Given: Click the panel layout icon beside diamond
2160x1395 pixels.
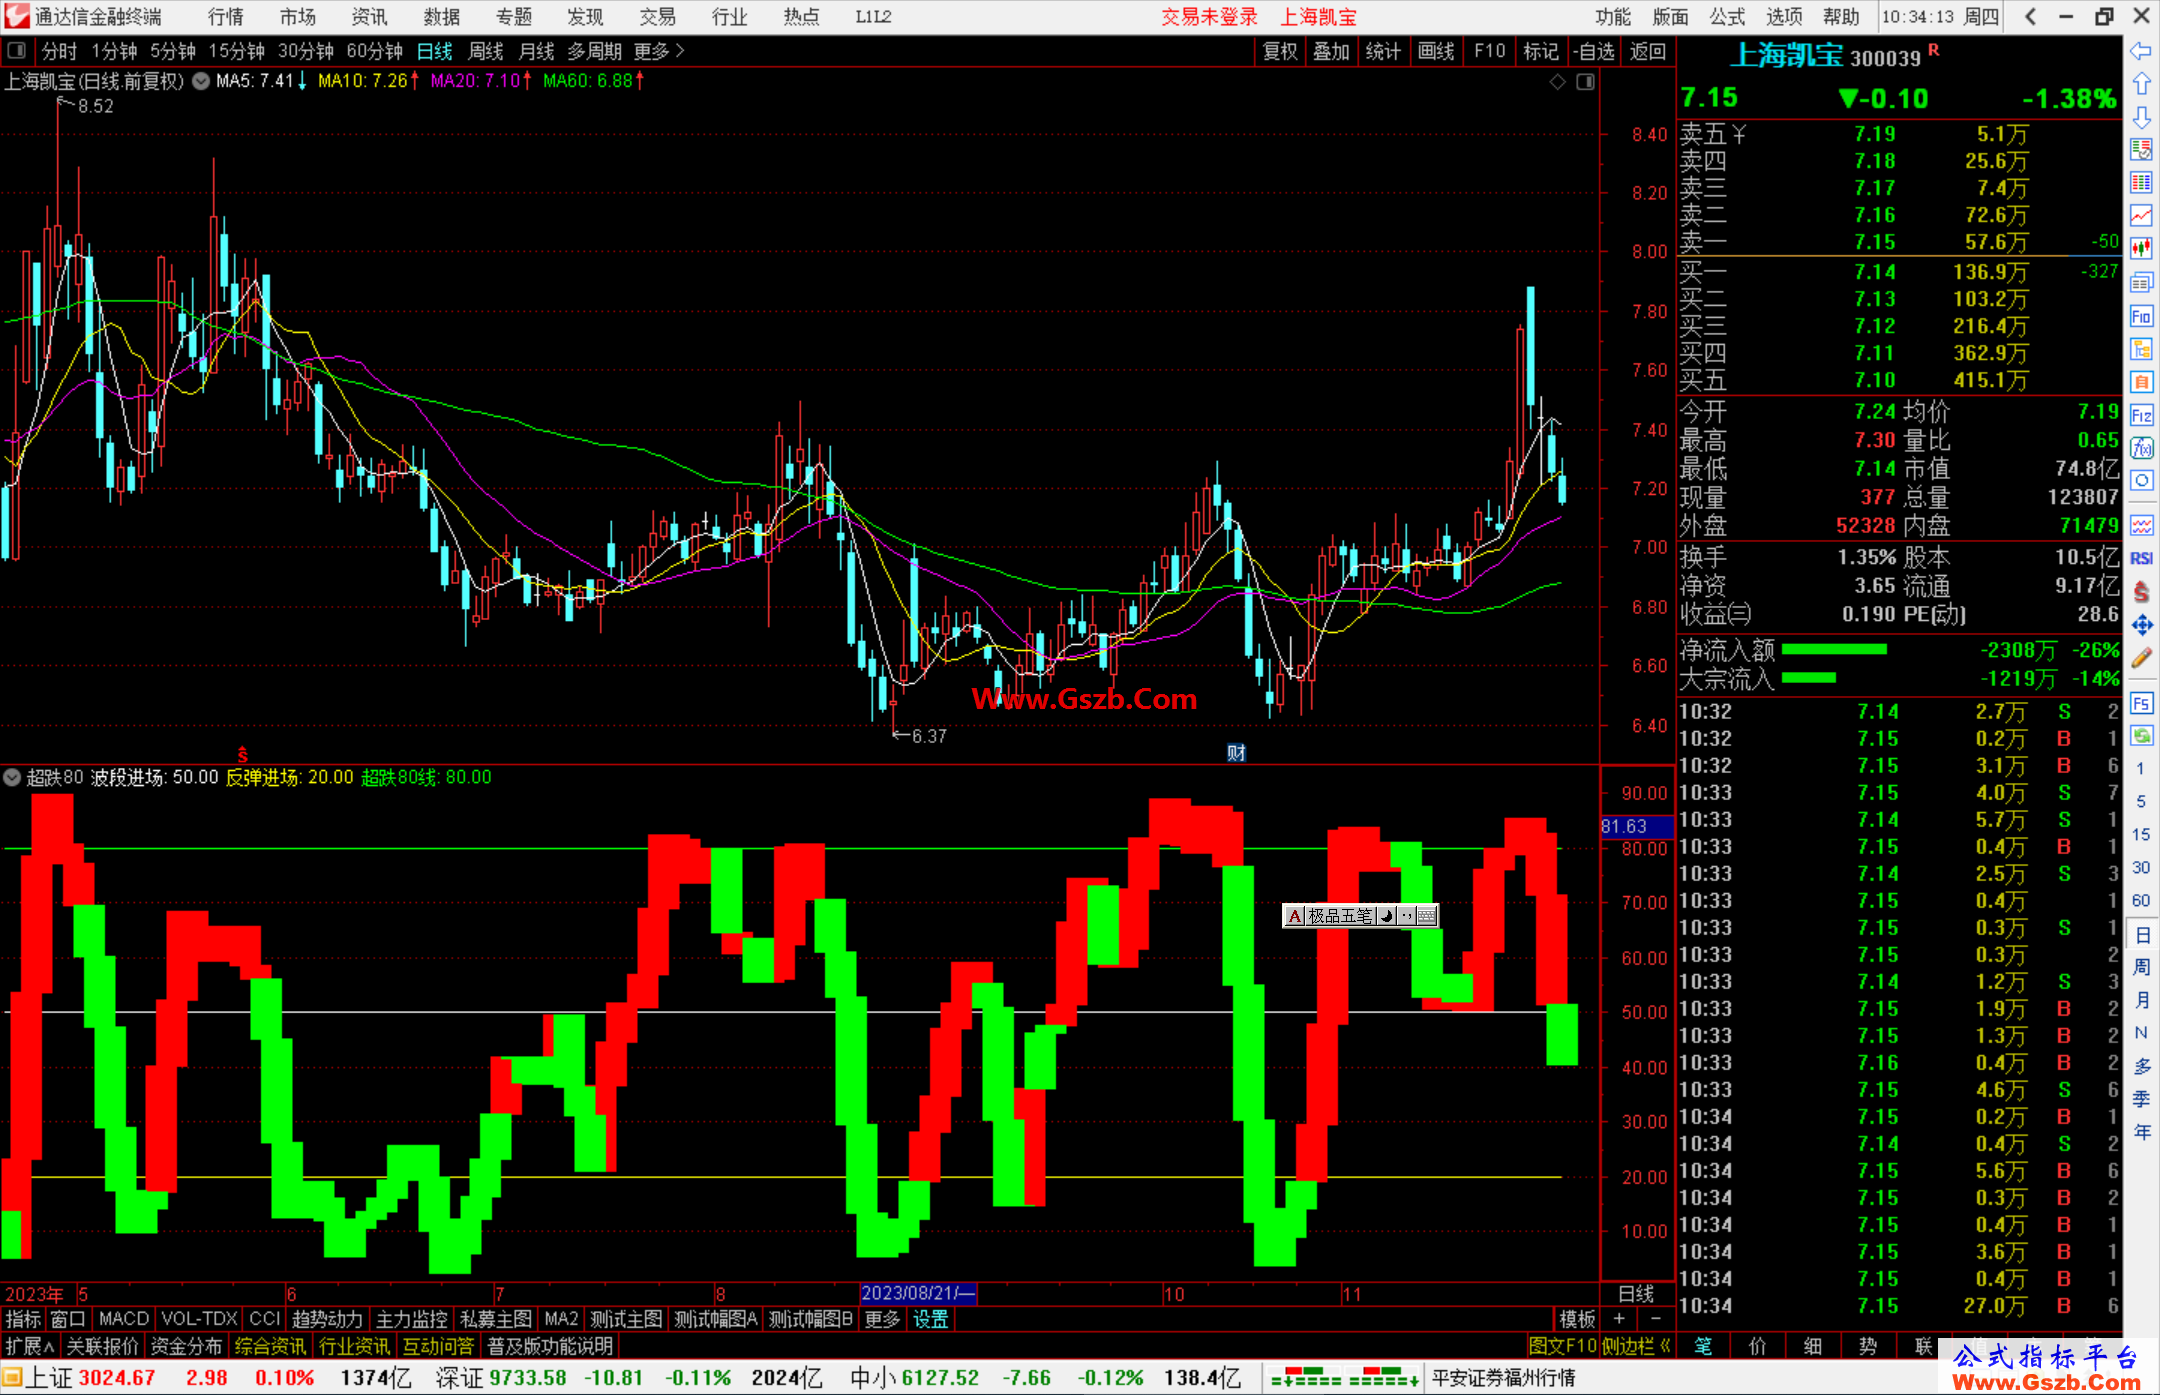Looking at the screenshot, I should pos(1585,82).
